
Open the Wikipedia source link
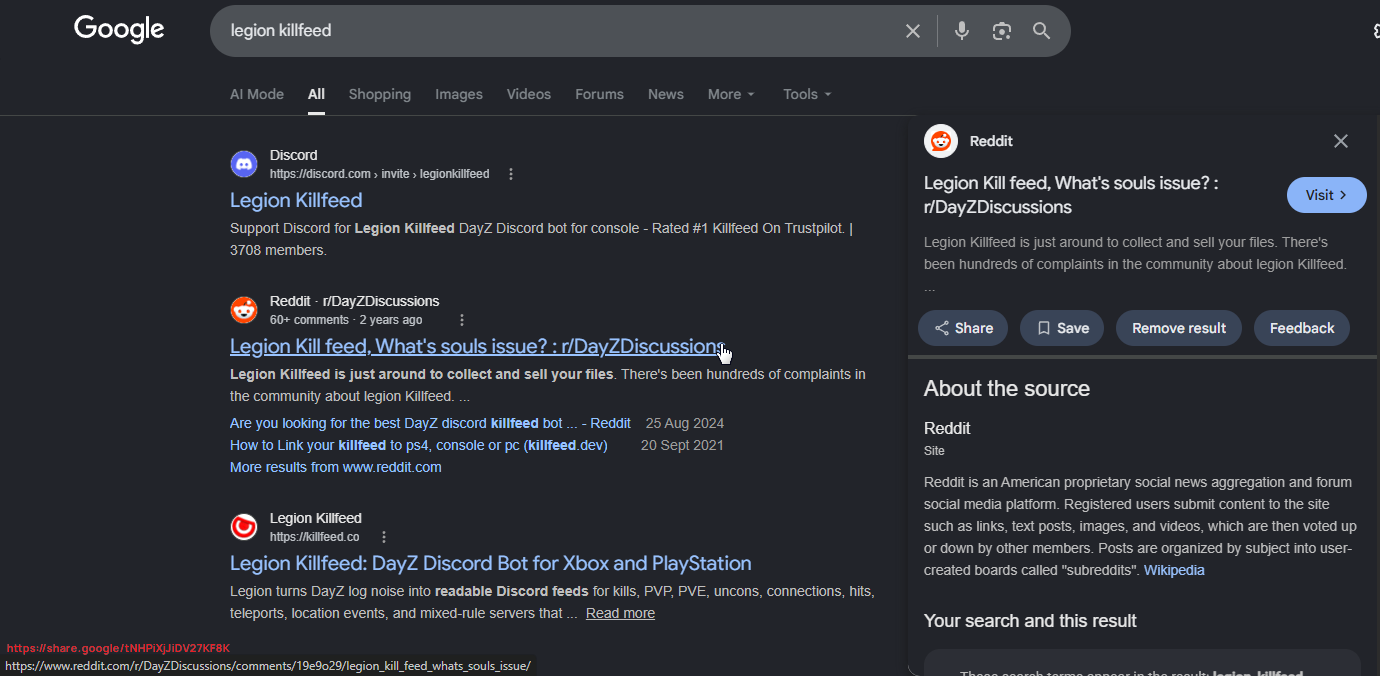click(x=1174, y=570)
